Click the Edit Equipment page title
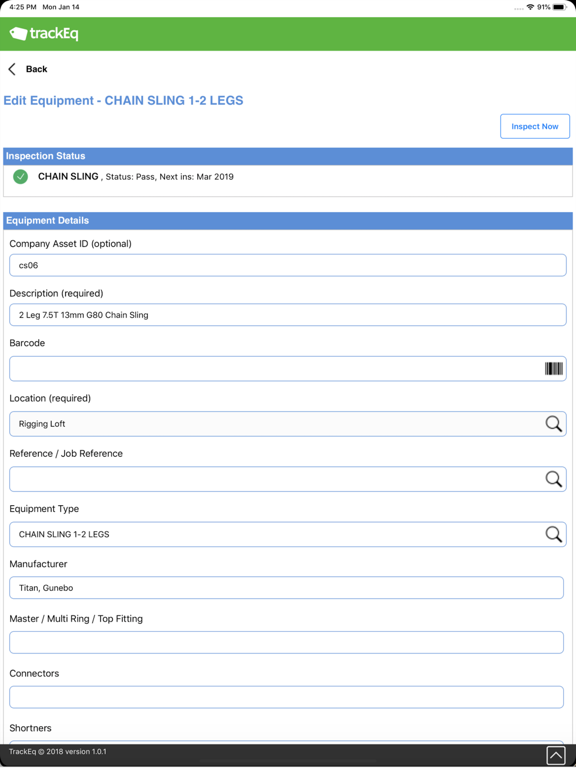This screenshot has height=768, width=576. (x=123, y=100)
